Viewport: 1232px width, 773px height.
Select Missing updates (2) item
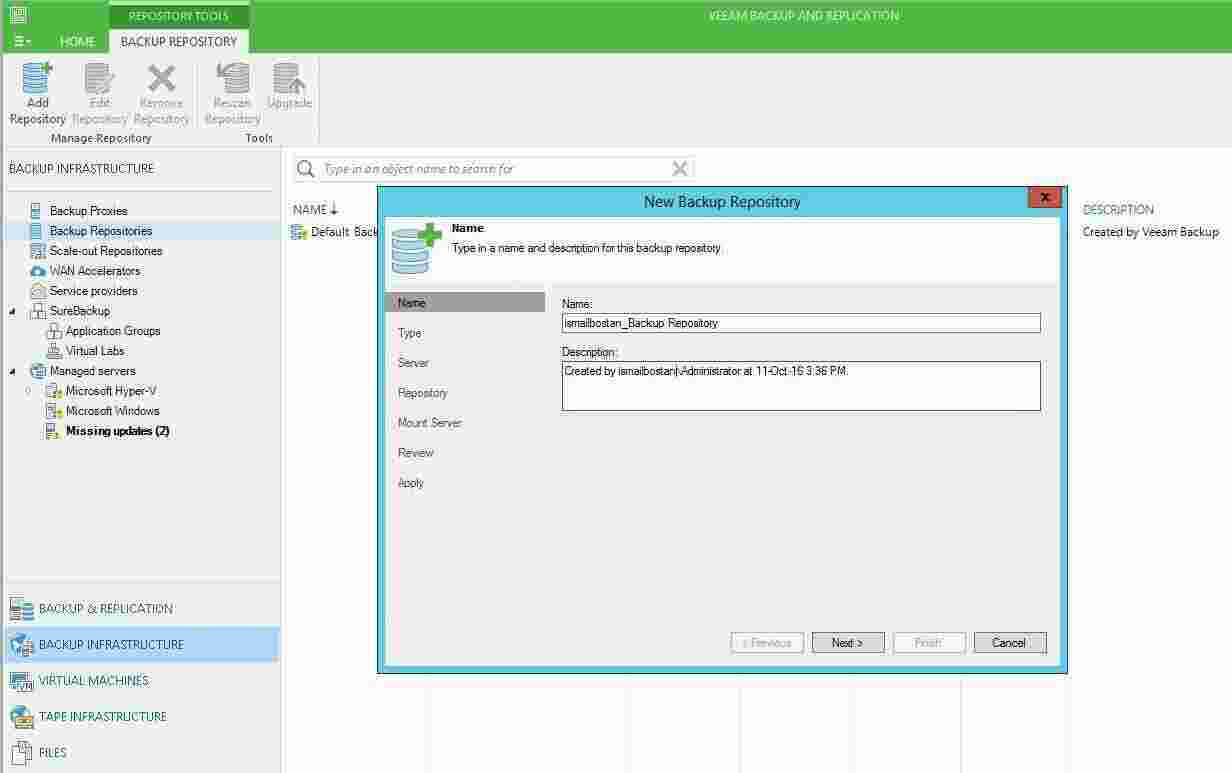tap(117, 431)
